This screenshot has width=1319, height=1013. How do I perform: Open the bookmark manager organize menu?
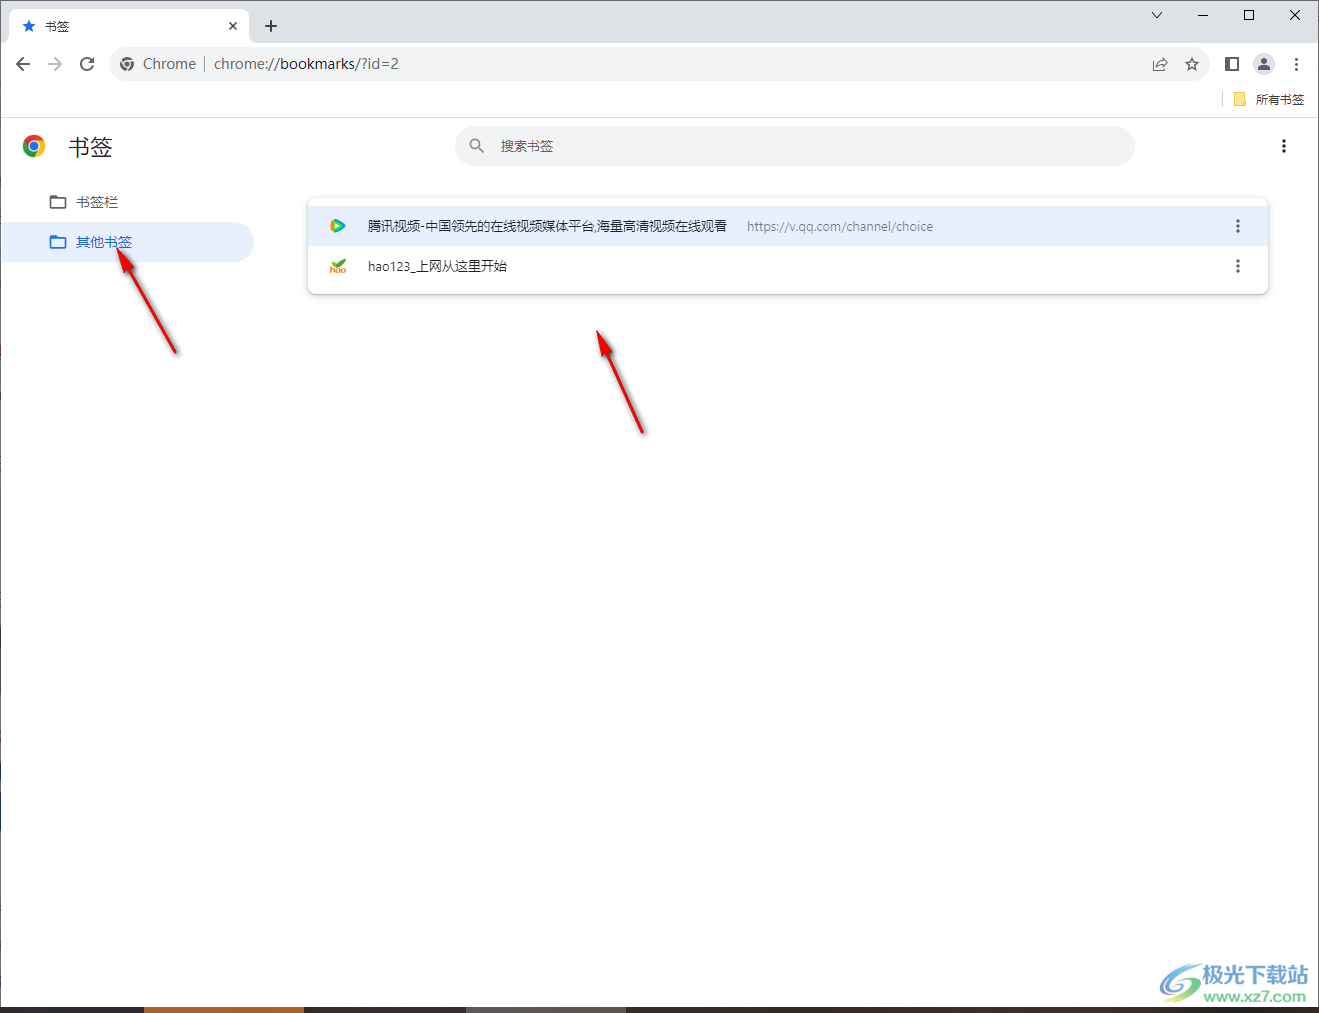coord(1284,146)
